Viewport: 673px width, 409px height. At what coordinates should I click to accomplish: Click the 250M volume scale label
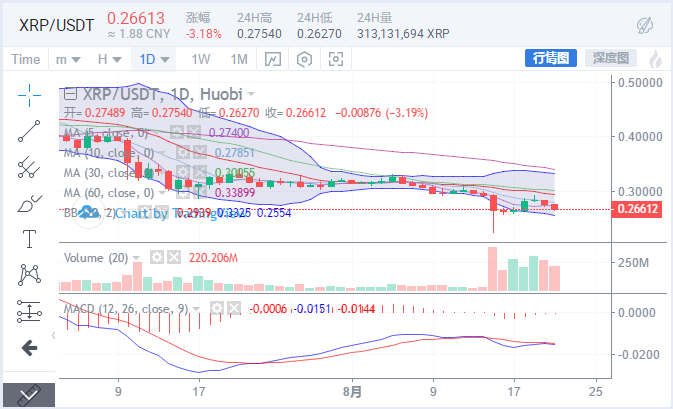coord(633,263)
